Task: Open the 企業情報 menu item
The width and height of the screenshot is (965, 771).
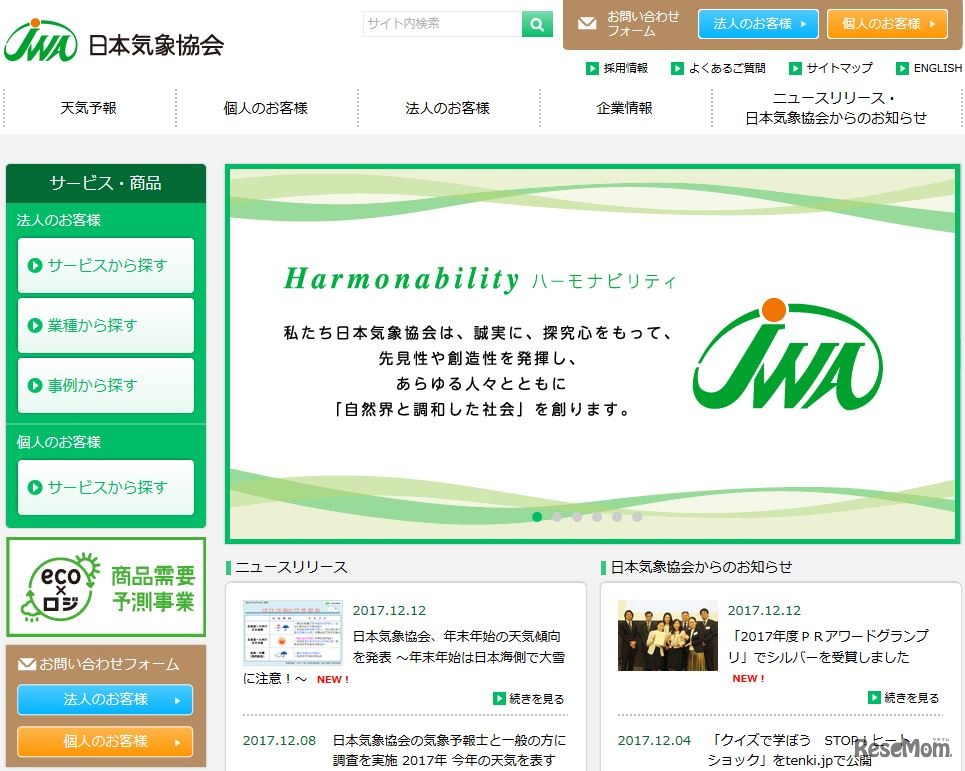Action: 624,108
